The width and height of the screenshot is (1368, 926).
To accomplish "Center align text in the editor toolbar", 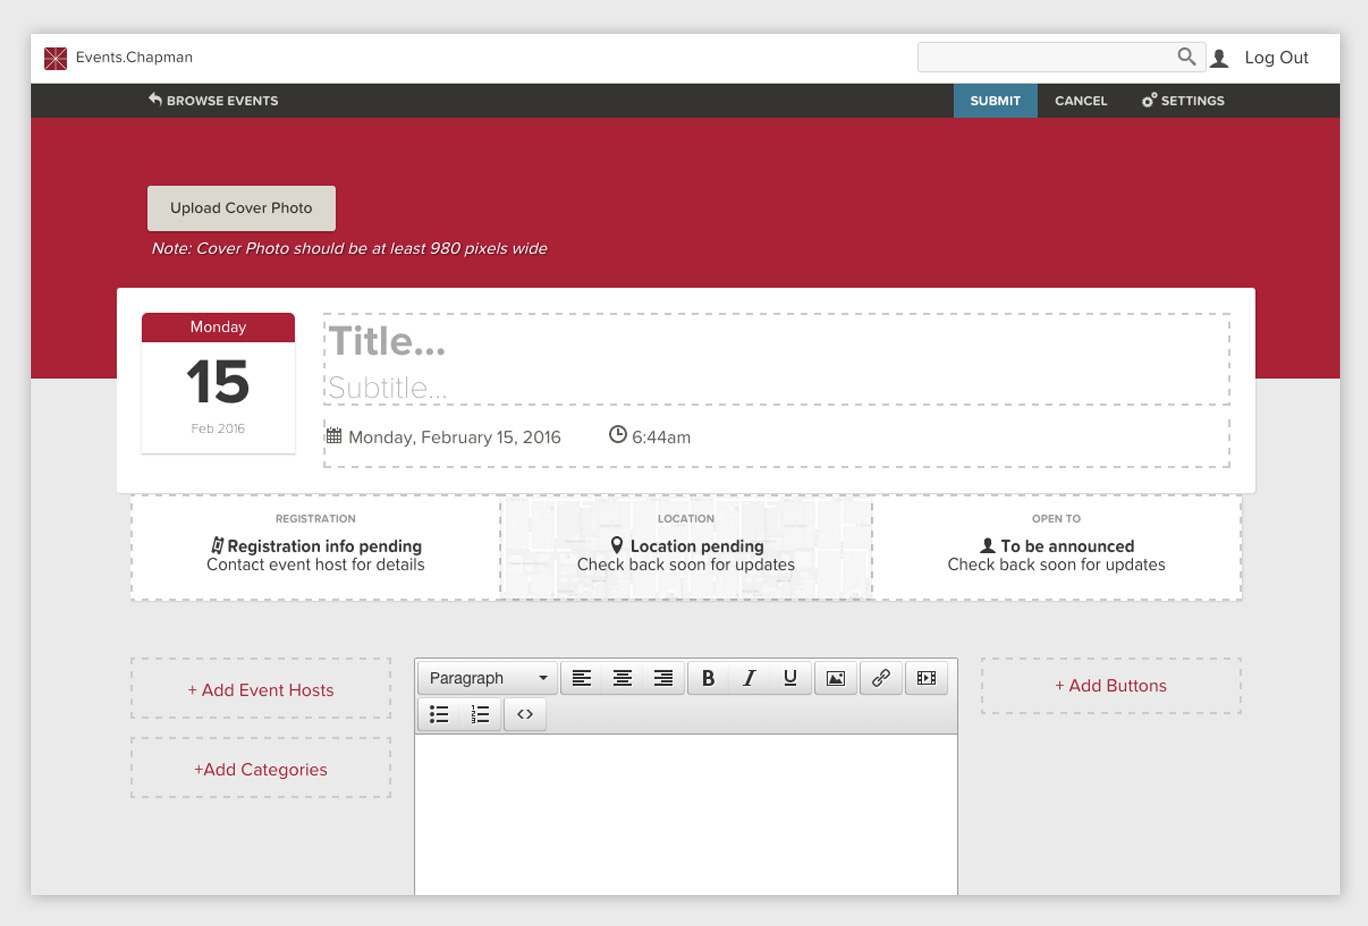I will (x=622, y=678).
